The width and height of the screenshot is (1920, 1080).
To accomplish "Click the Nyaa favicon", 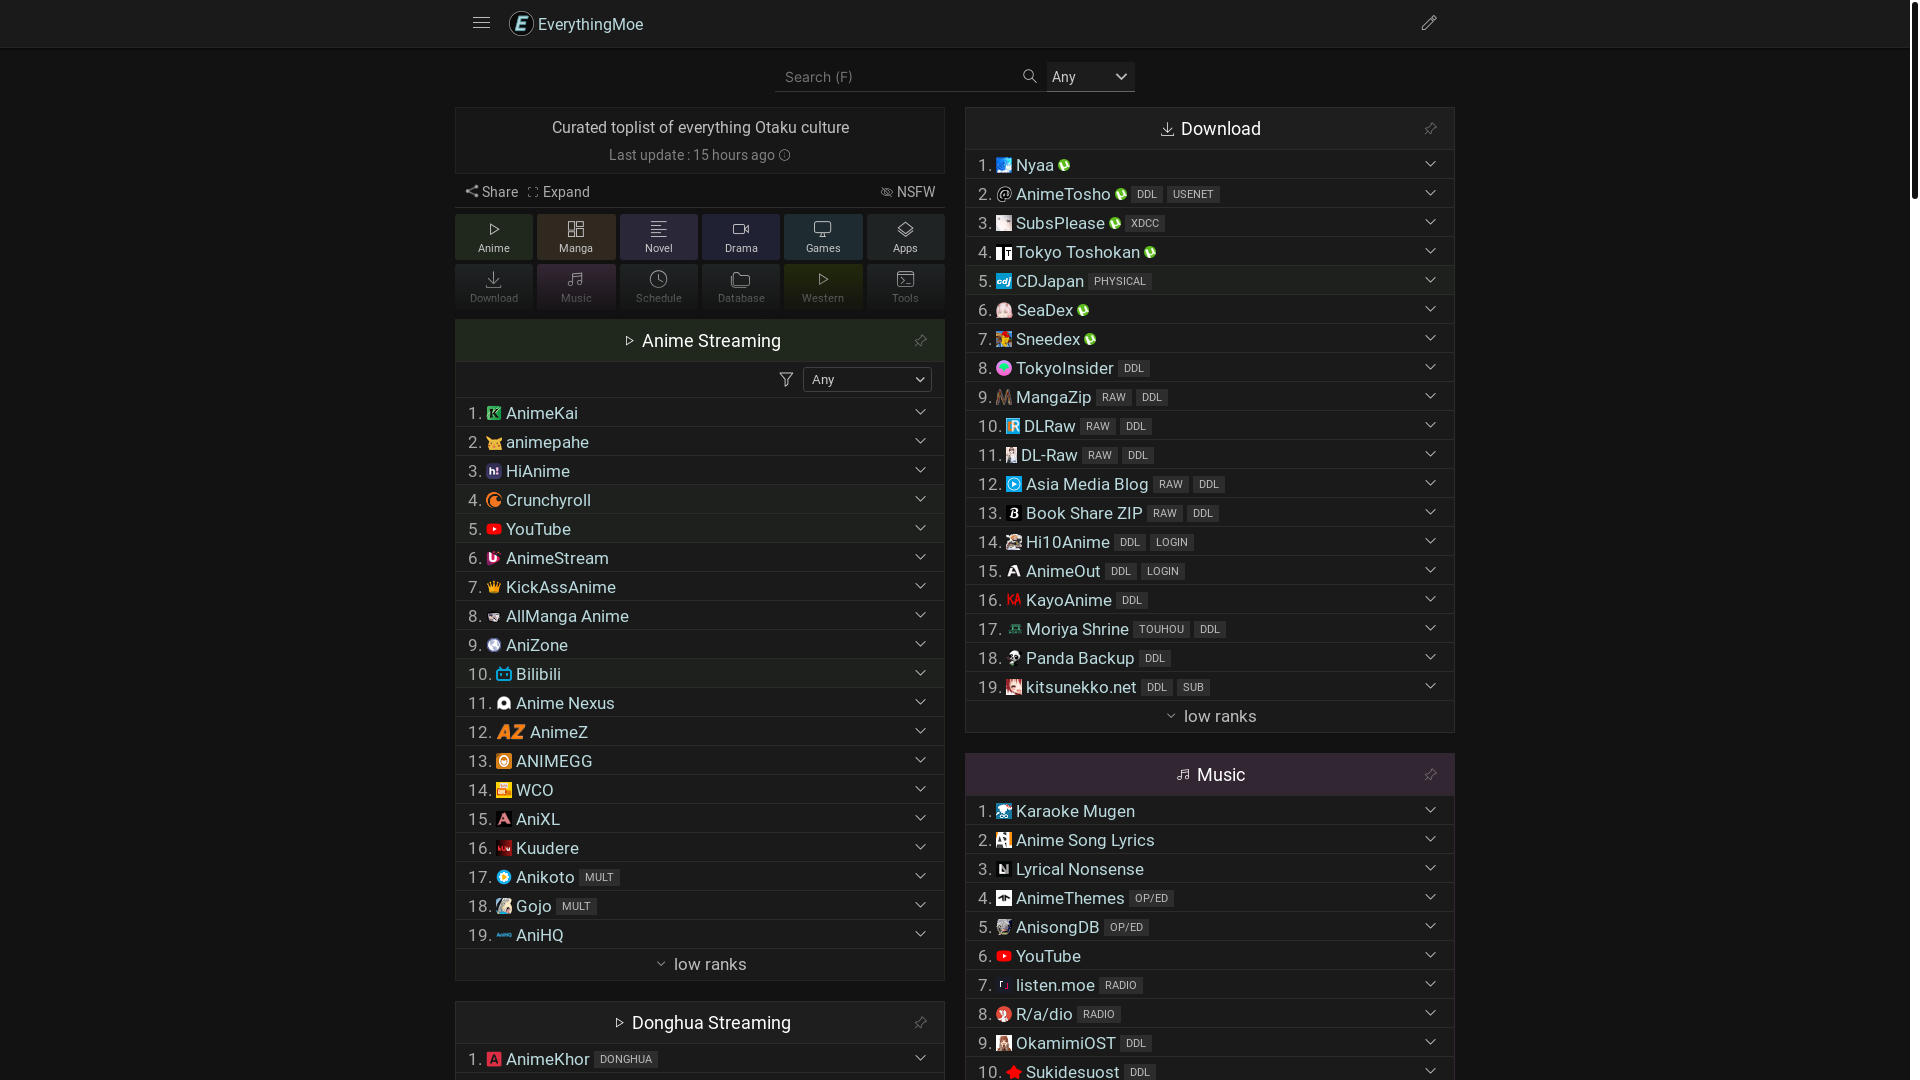I will coord(1004,165).
